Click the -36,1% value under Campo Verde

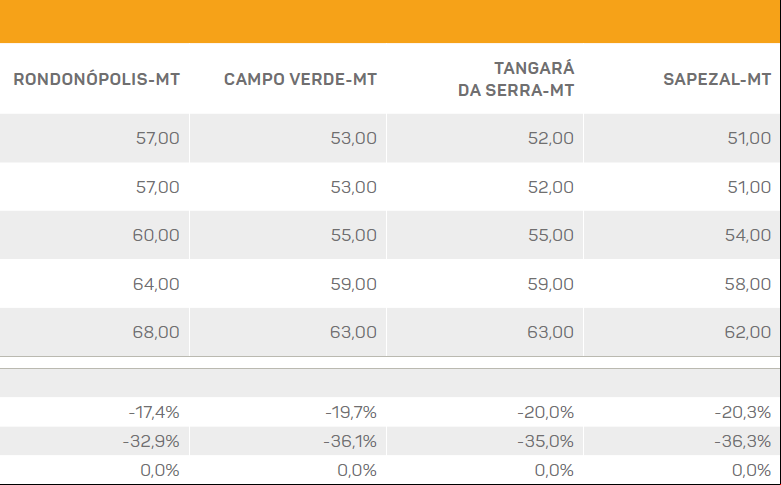[x=350, y=441]
